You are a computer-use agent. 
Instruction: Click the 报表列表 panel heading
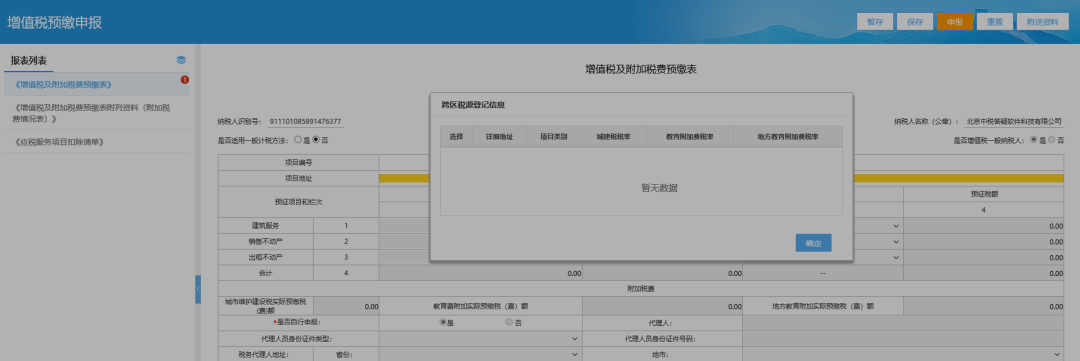29,61
